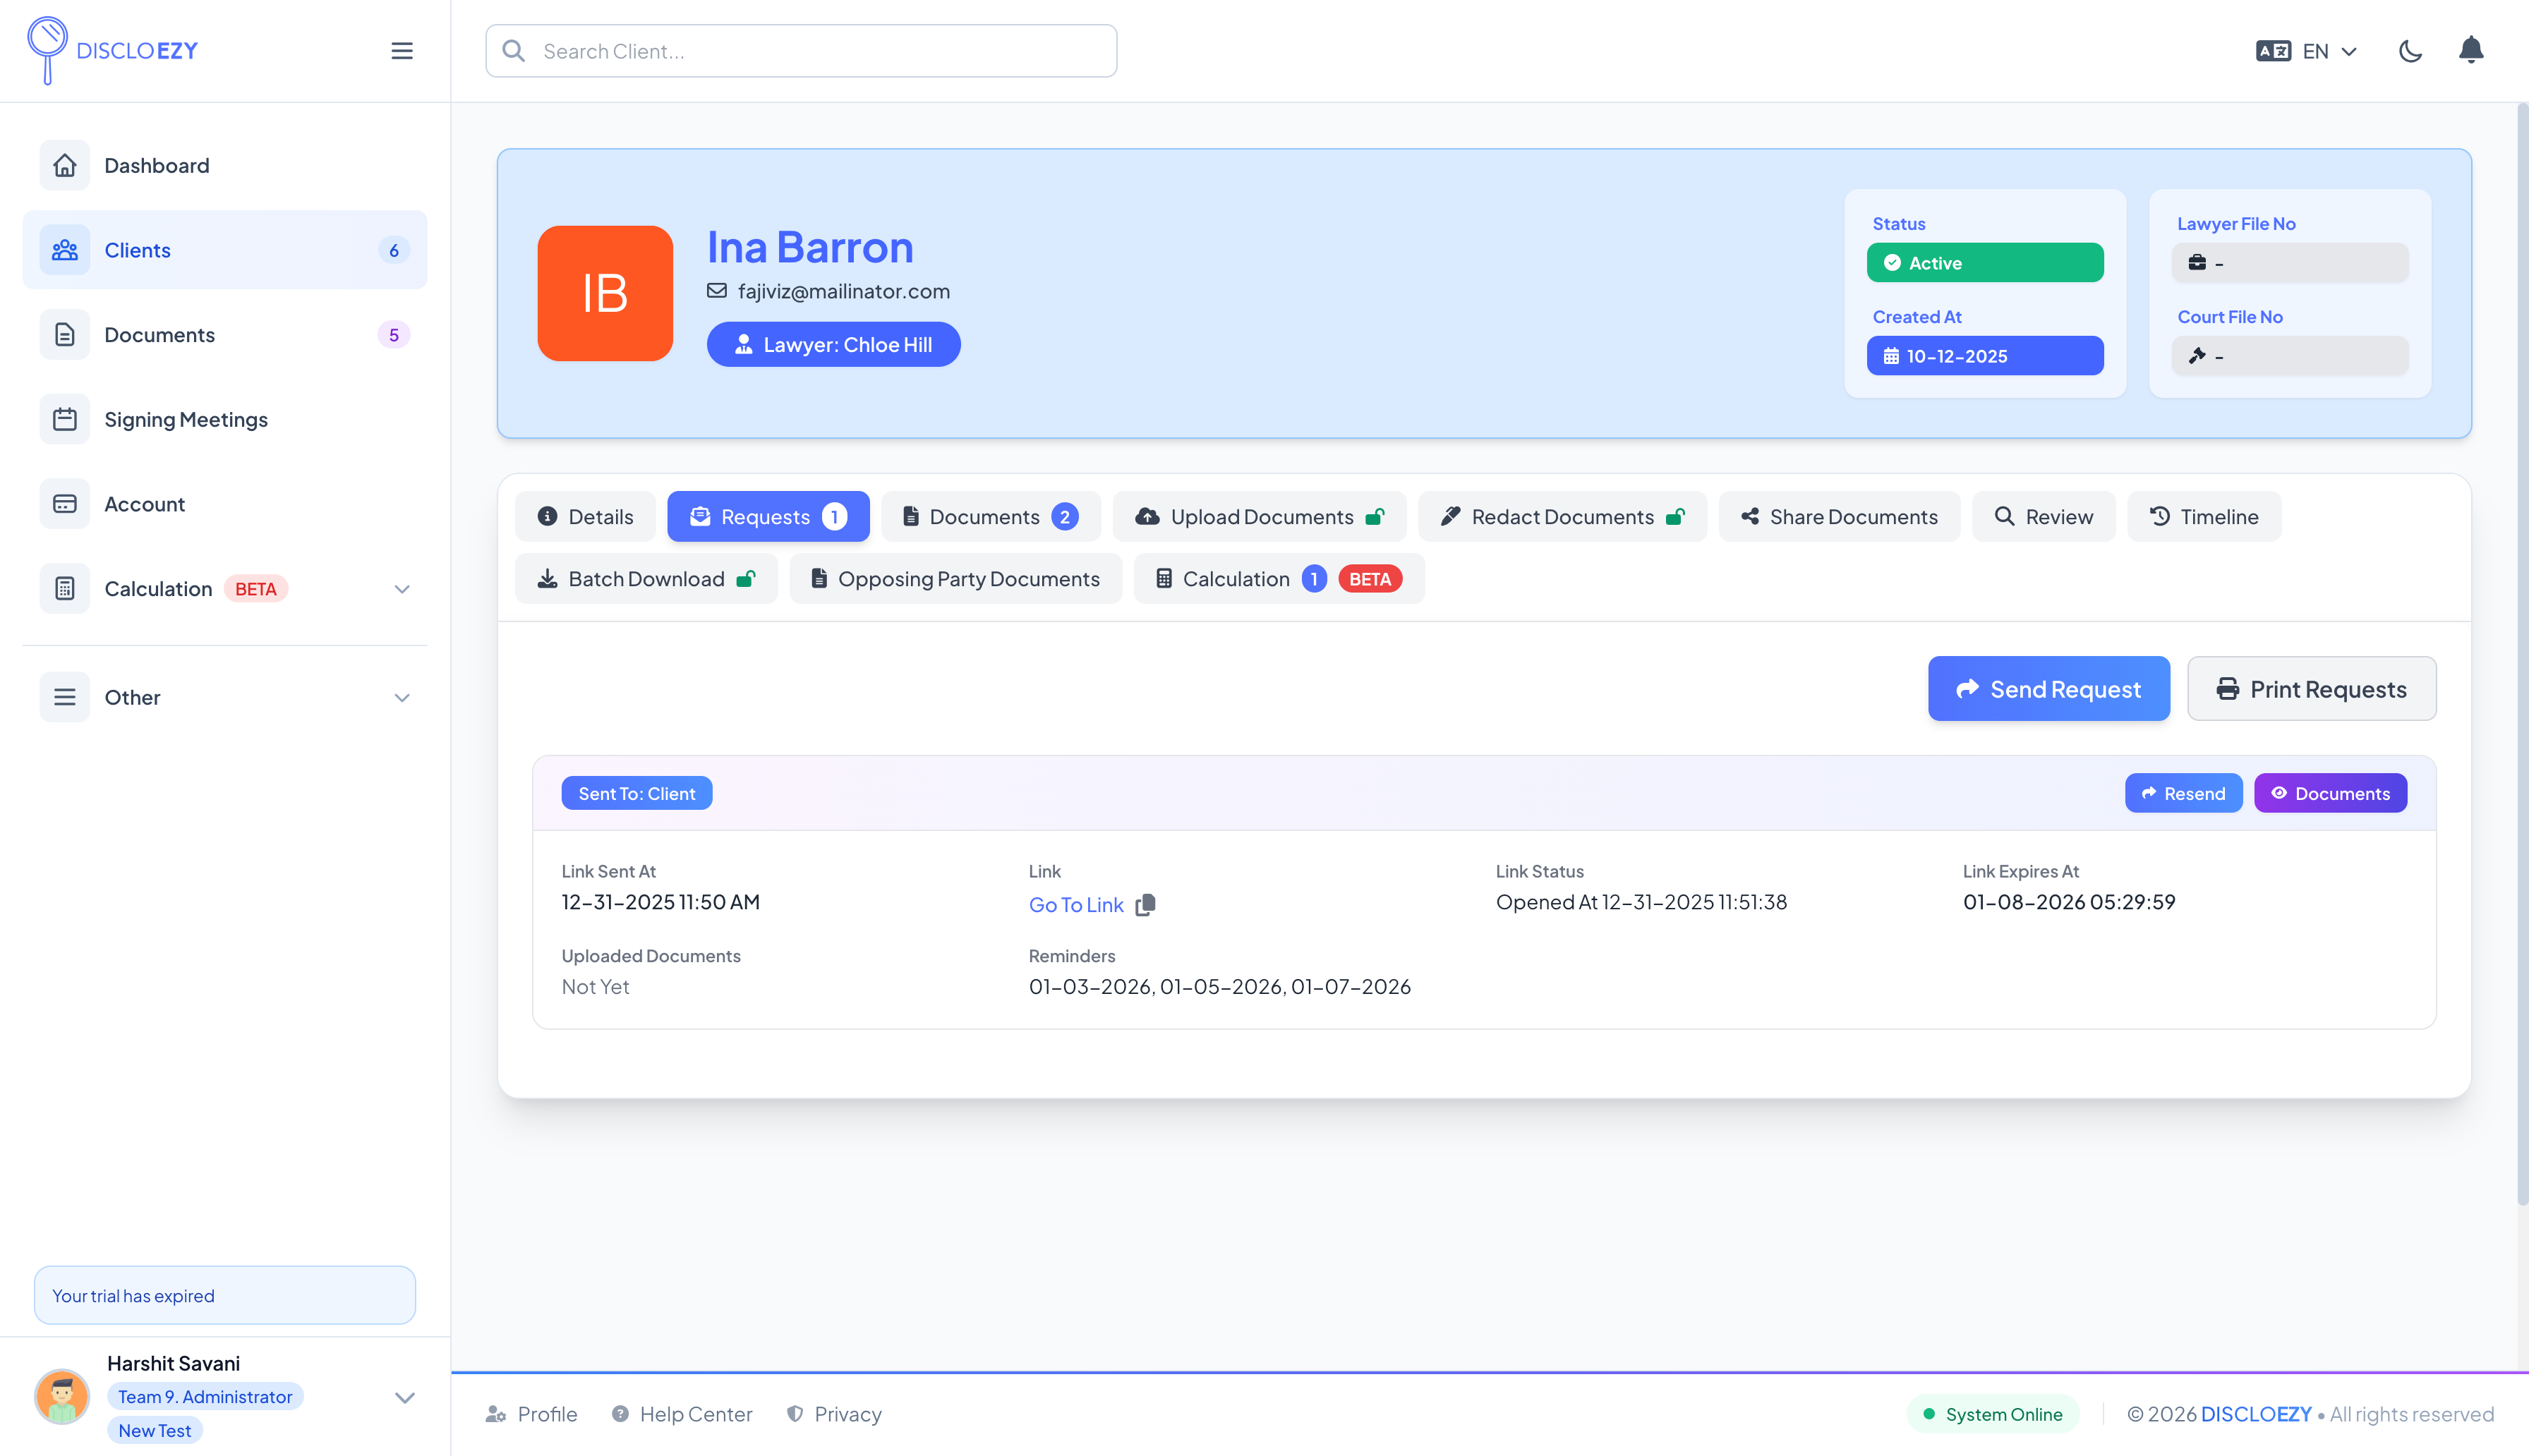Viewport: 2529px width, 1456px height.
Task: View request Documents with eye button
Action: point(2329,793)
